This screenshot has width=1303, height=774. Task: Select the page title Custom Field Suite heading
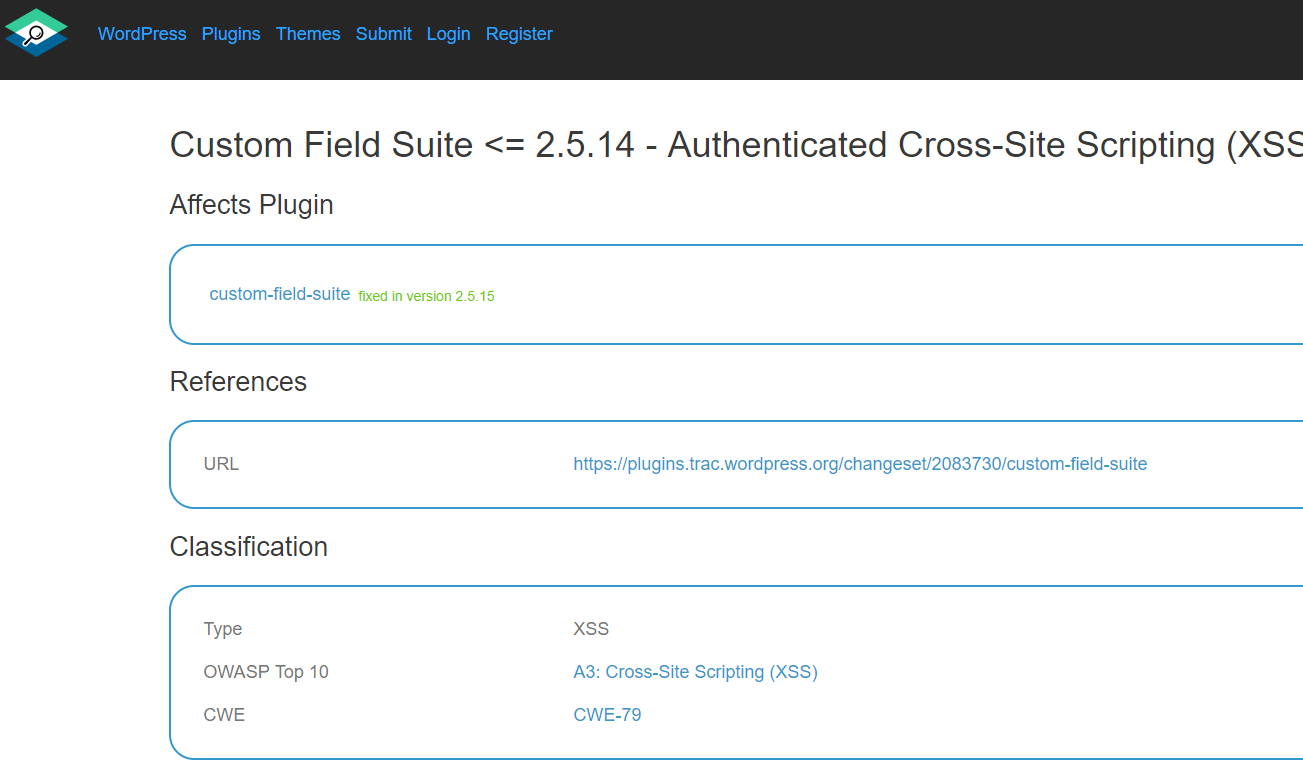(x=736, y=145)
